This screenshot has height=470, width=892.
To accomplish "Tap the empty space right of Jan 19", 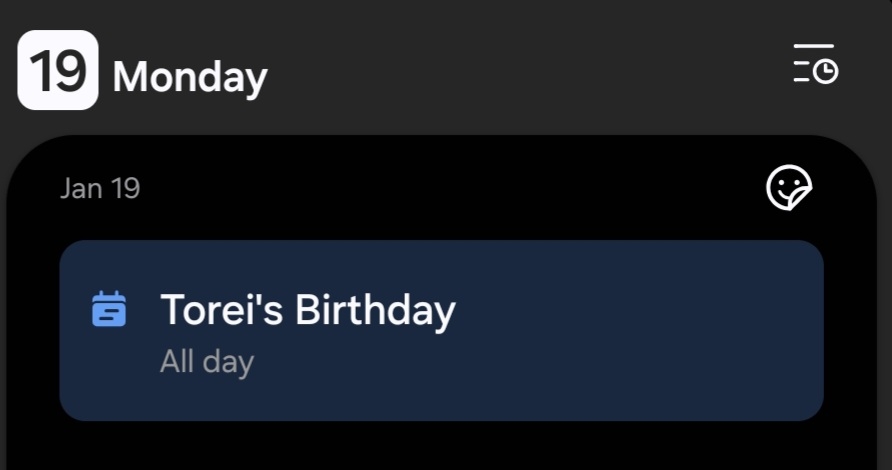I will (x=450, y=188).
